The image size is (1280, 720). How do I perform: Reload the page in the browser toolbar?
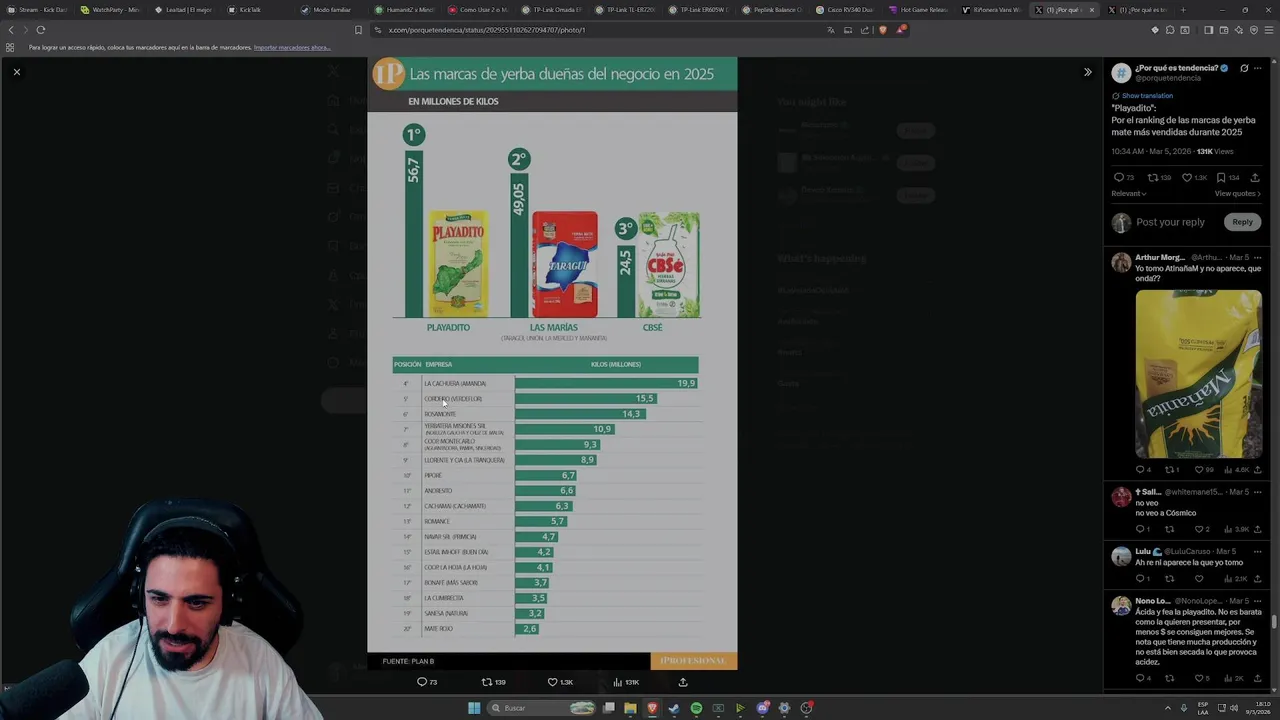(40, 30)
